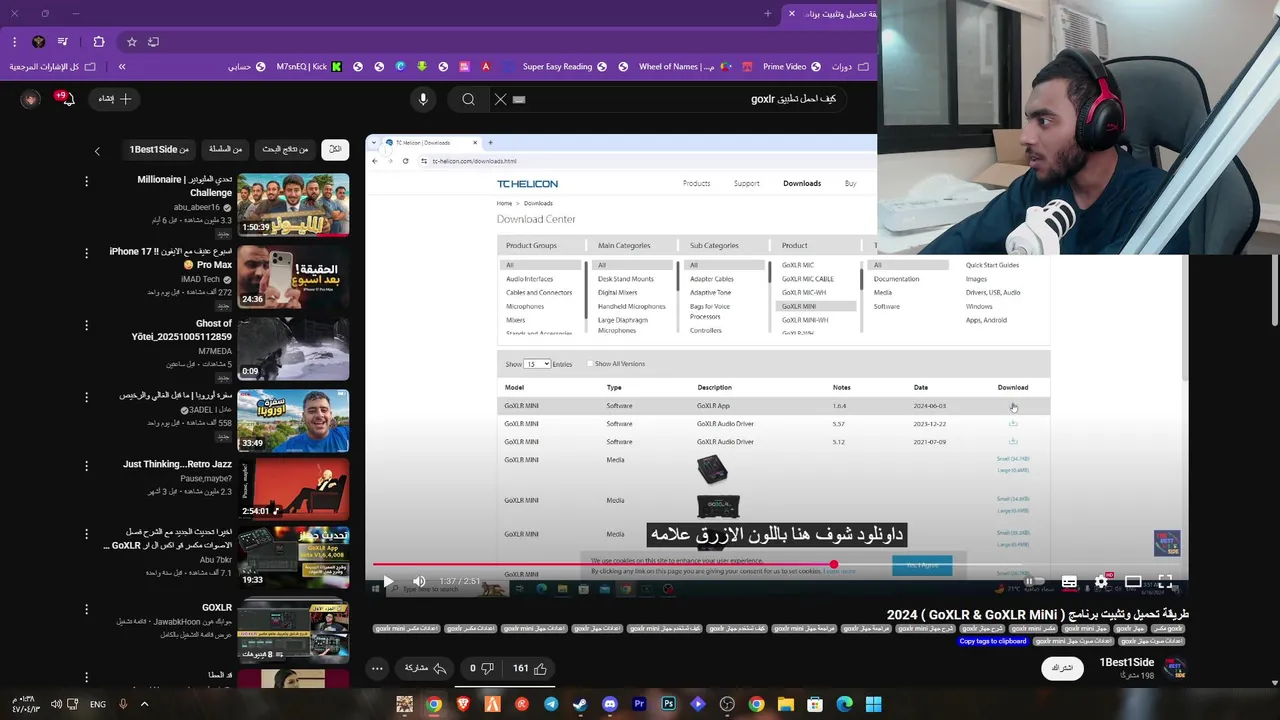The width and height of the screenshot is (1280, 720).
Task: Open more actions menu below the video
Action: [x=377, y=668]
